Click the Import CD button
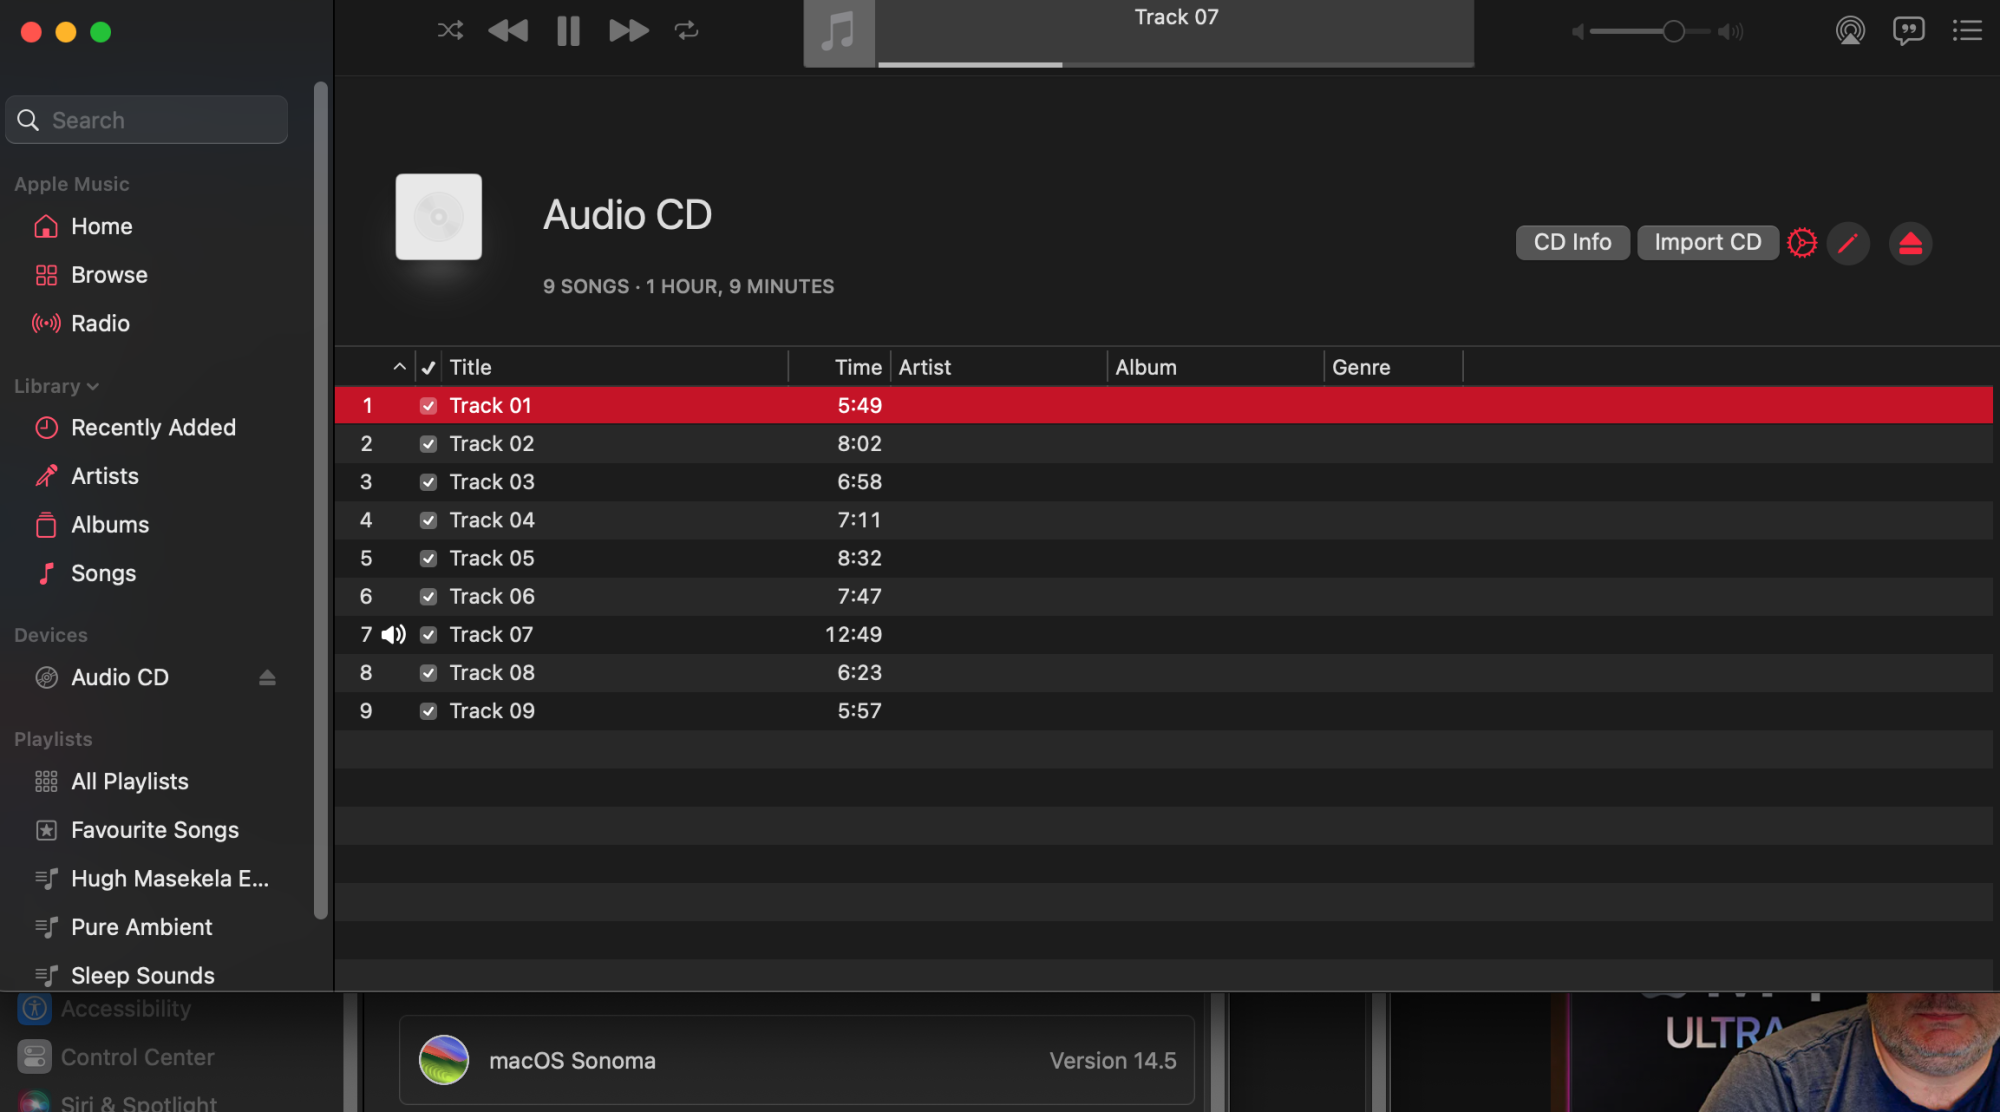This screenshot has width=2000, height=1112. pyautogui.click(x=1707, y=243)
